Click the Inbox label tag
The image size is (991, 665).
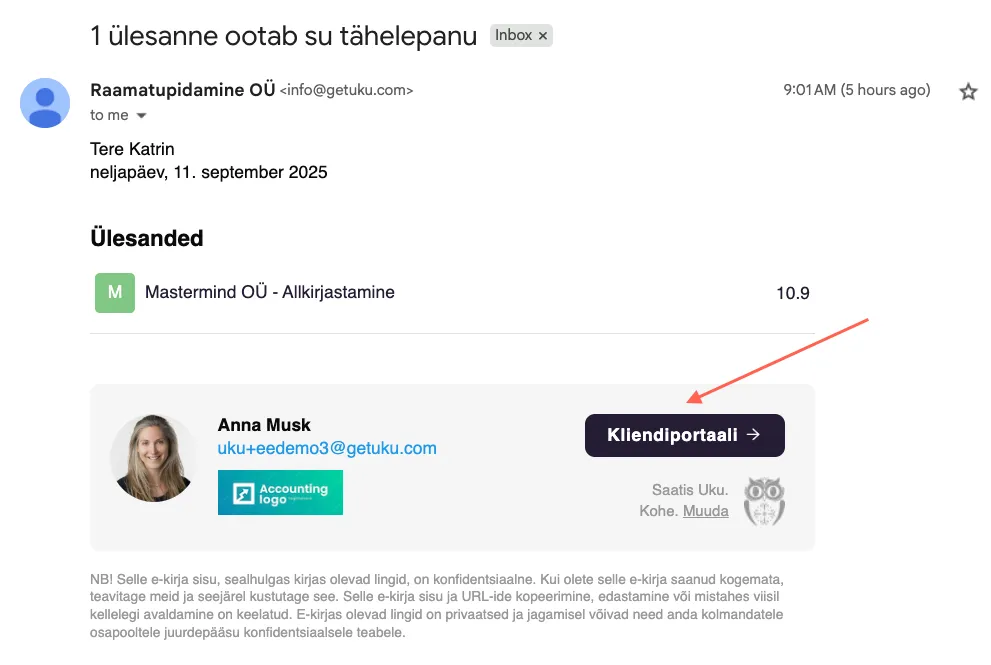pos(513,36)
